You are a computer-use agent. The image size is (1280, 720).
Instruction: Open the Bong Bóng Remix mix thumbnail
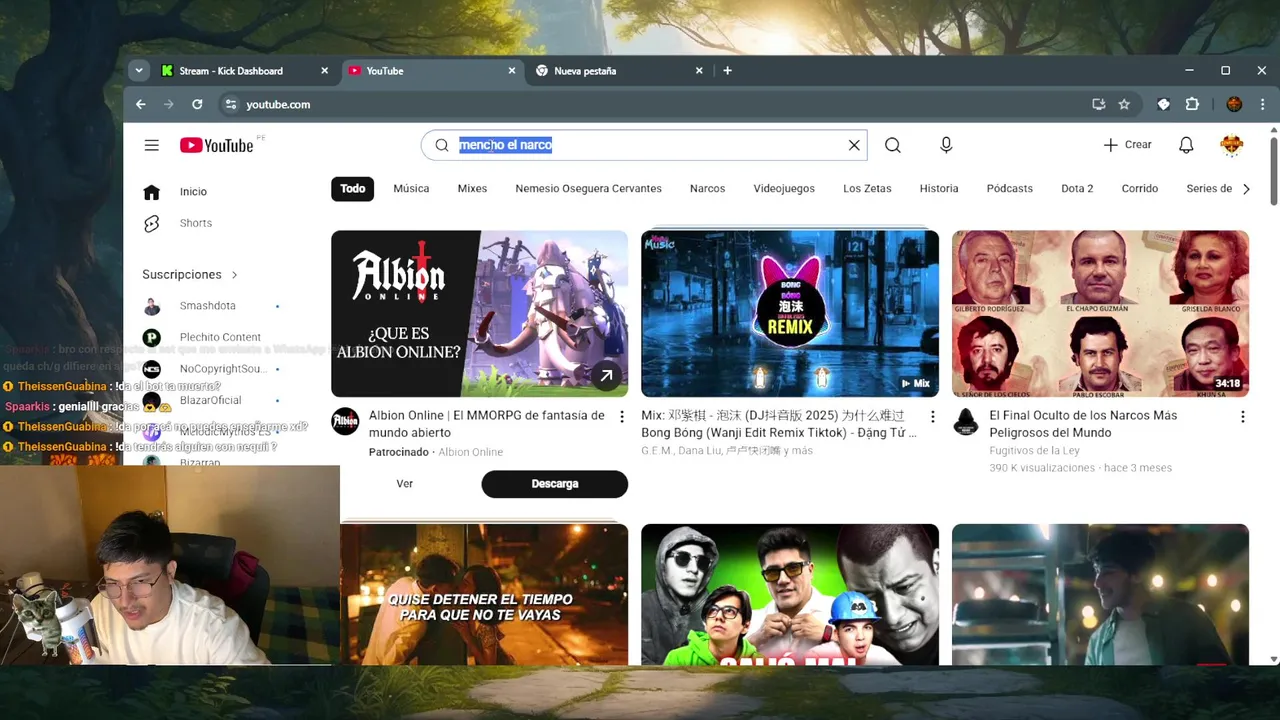point(790,314)
